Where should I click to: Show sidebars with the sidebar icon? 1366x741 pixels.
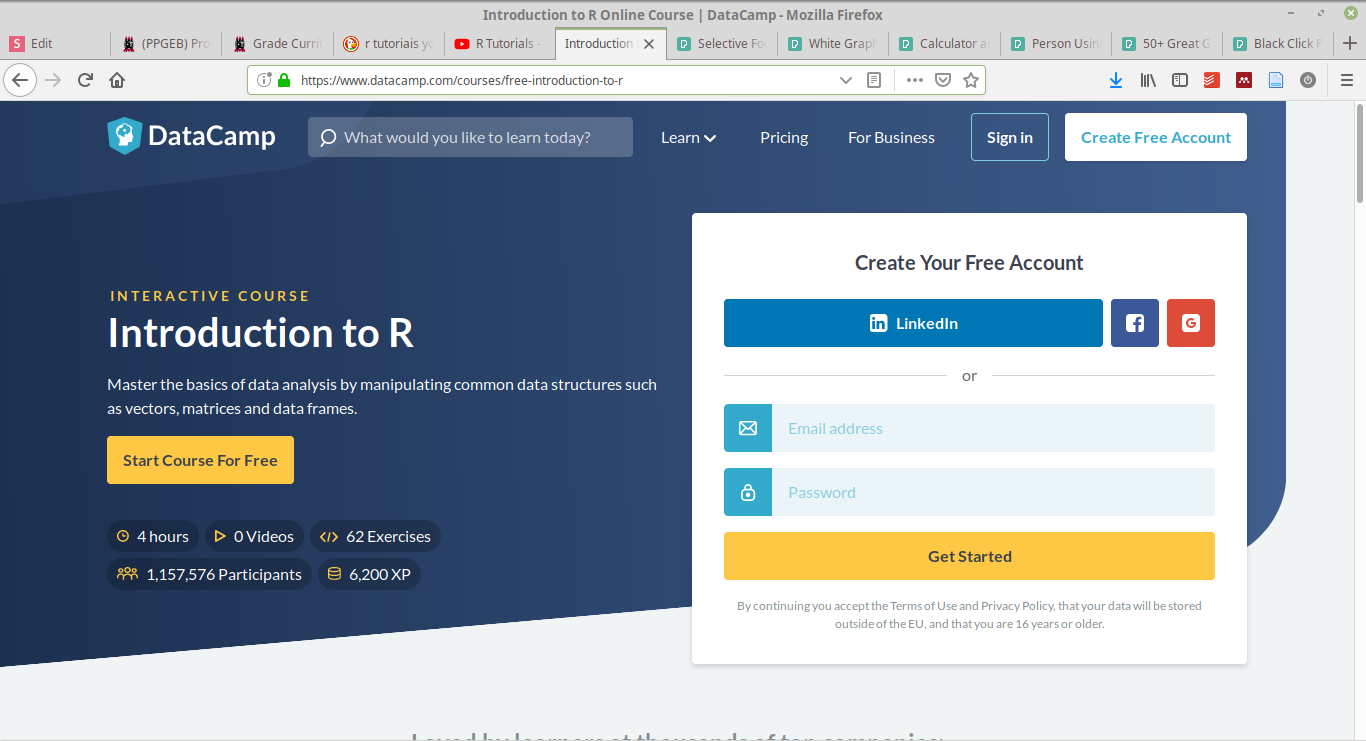1180,80
